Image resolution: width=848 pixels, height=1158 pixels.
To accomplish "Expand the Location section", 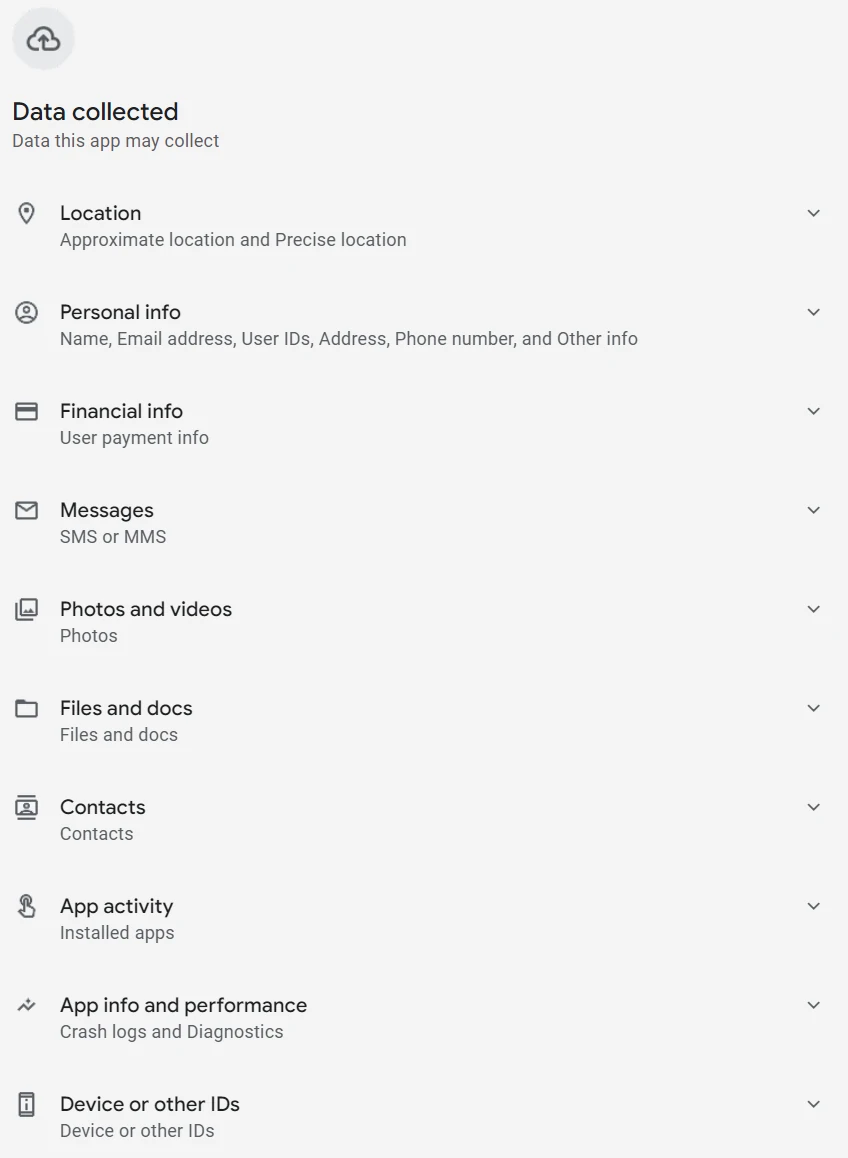I will pos(813,213).
